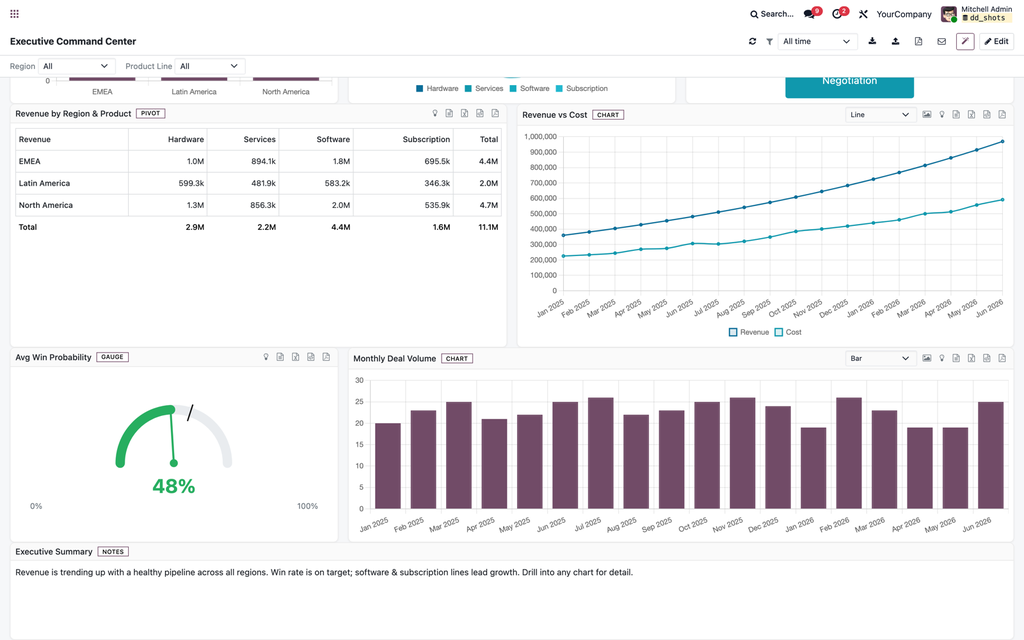Toggle the magic wand button
Image resolution: width=1024 pixels, height=640 pixels.
point(965,41)
